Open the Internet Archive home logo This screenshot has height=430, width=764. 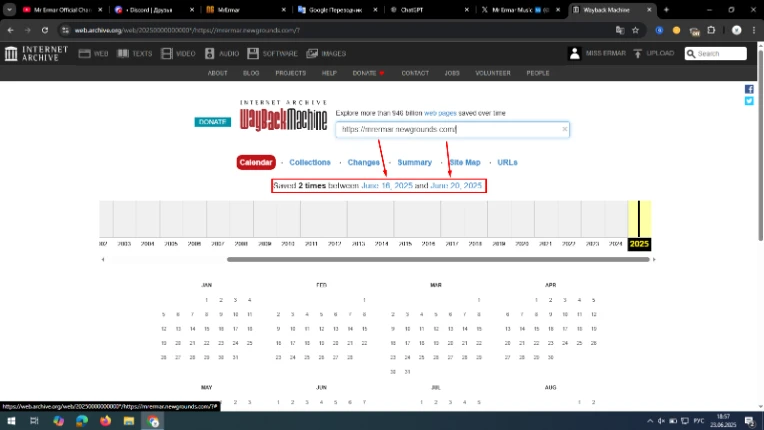[x=37, y=54]
